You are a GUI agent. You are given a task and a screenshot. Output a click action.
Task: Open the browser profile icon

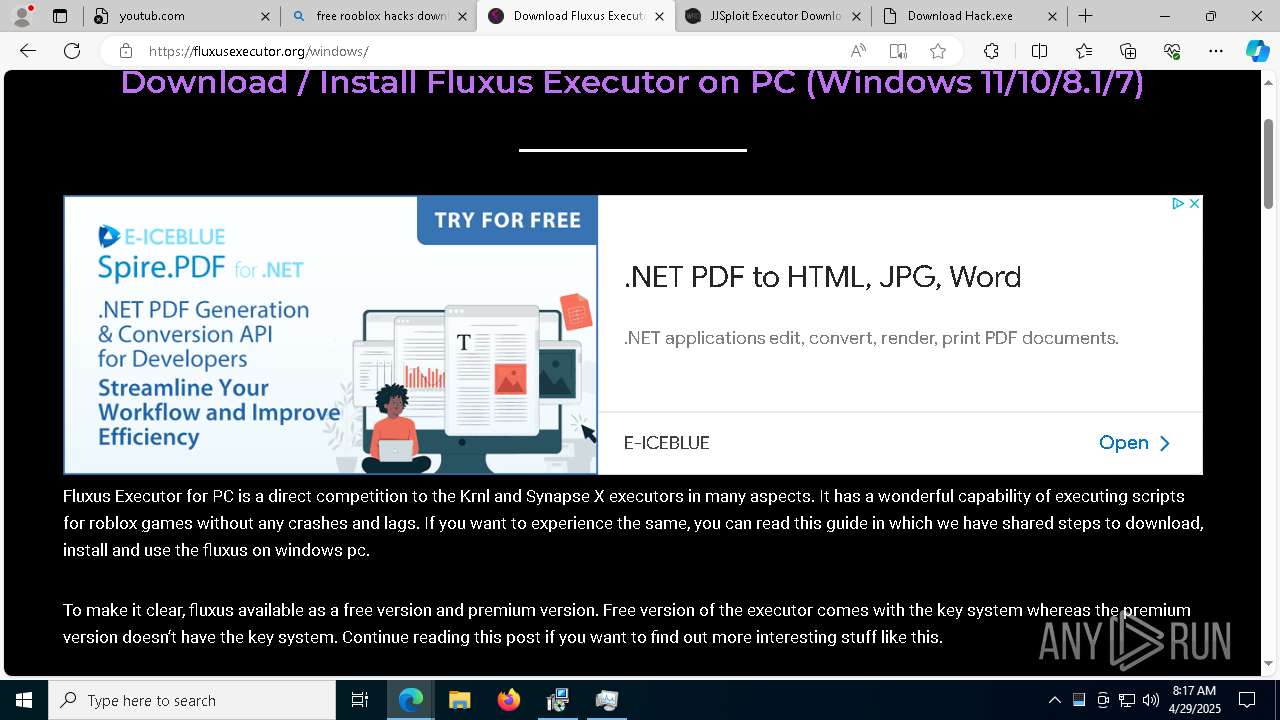22,16
